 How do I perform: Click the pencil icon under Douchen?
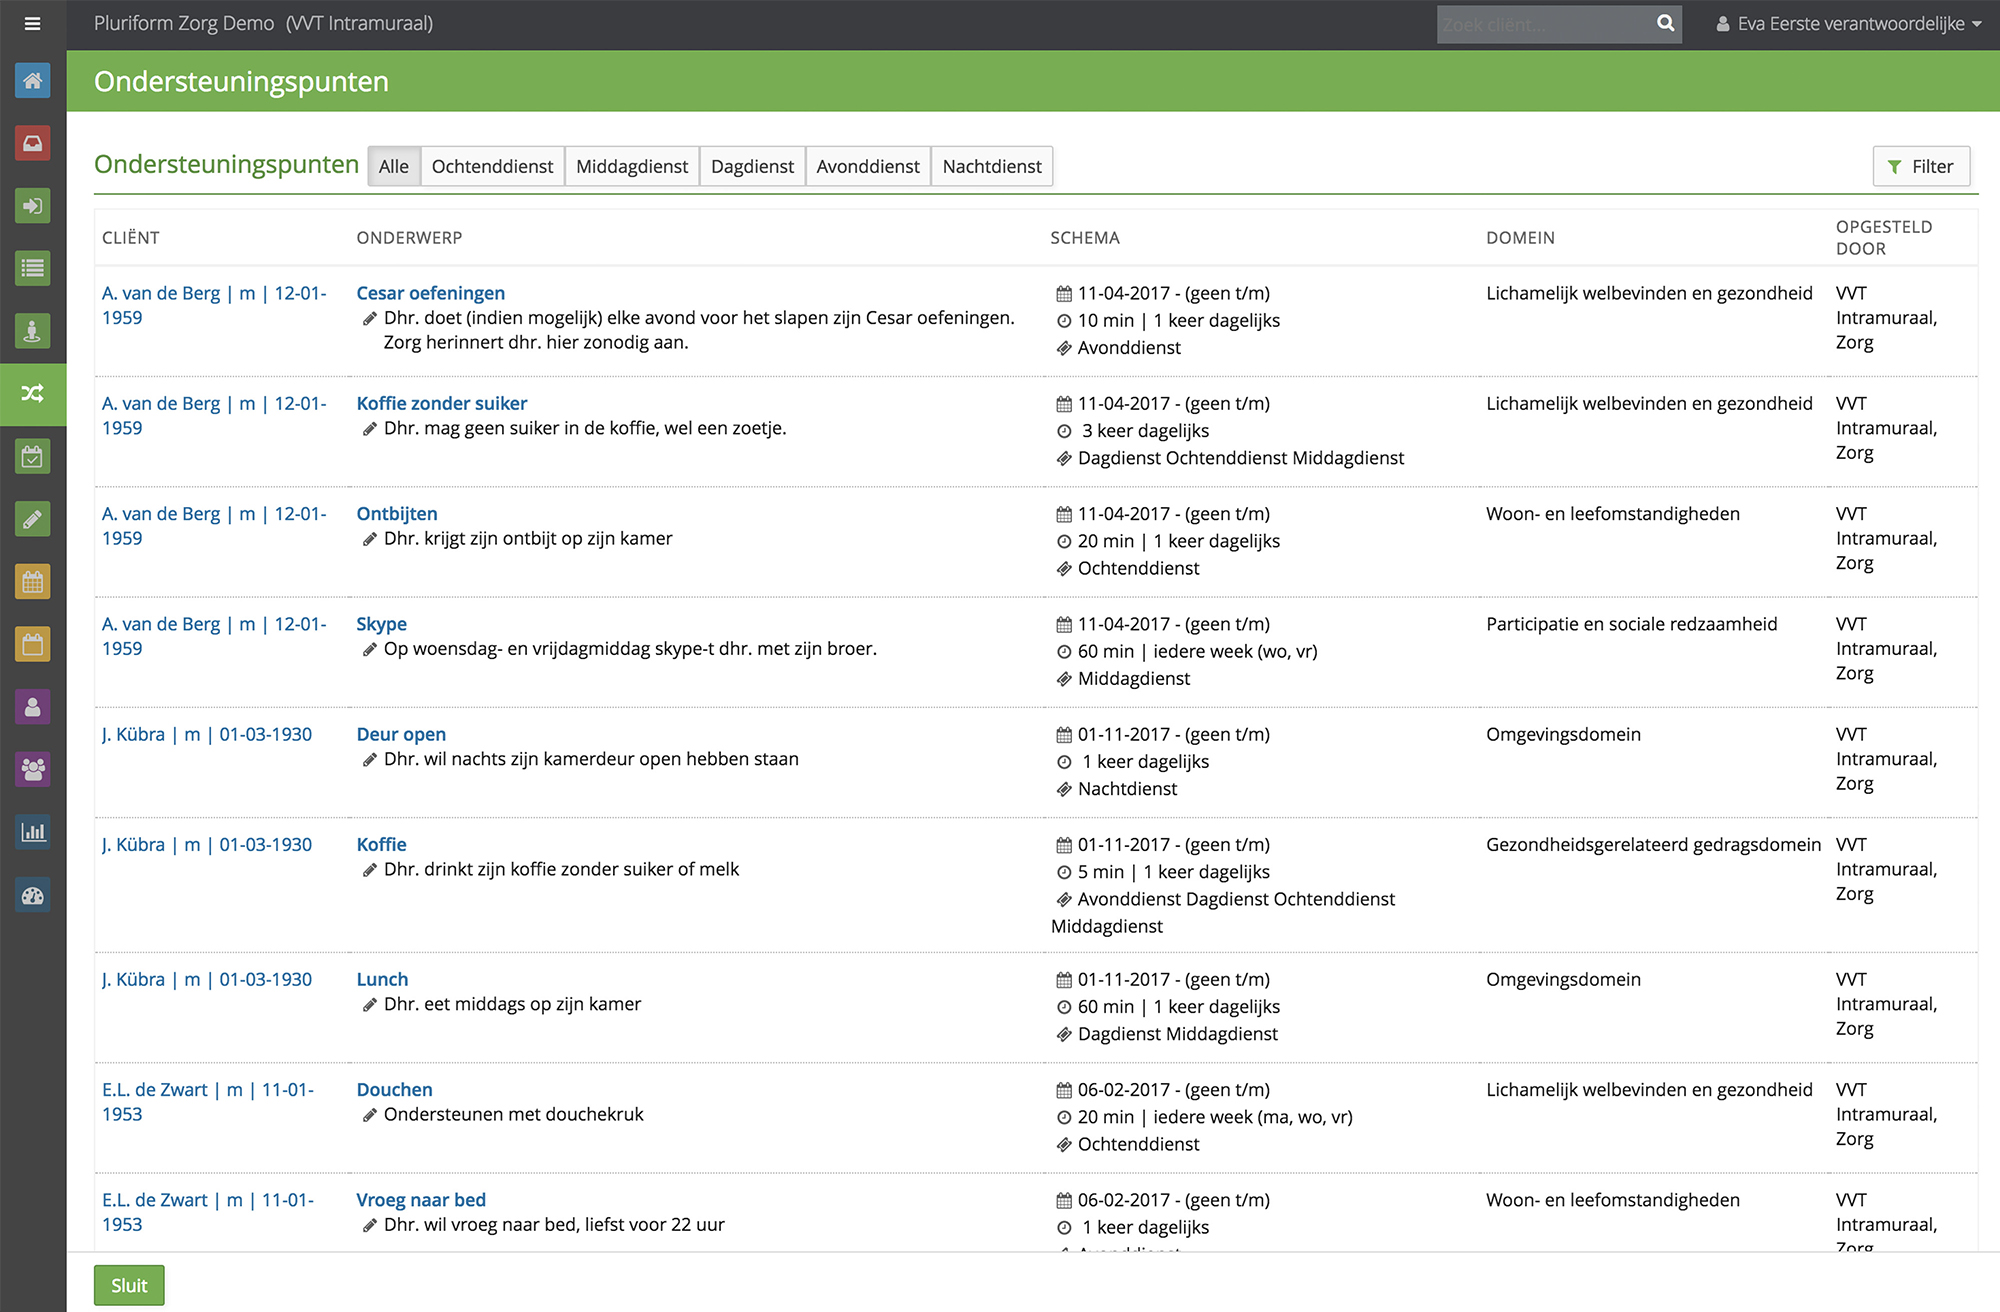(369, 1115)
